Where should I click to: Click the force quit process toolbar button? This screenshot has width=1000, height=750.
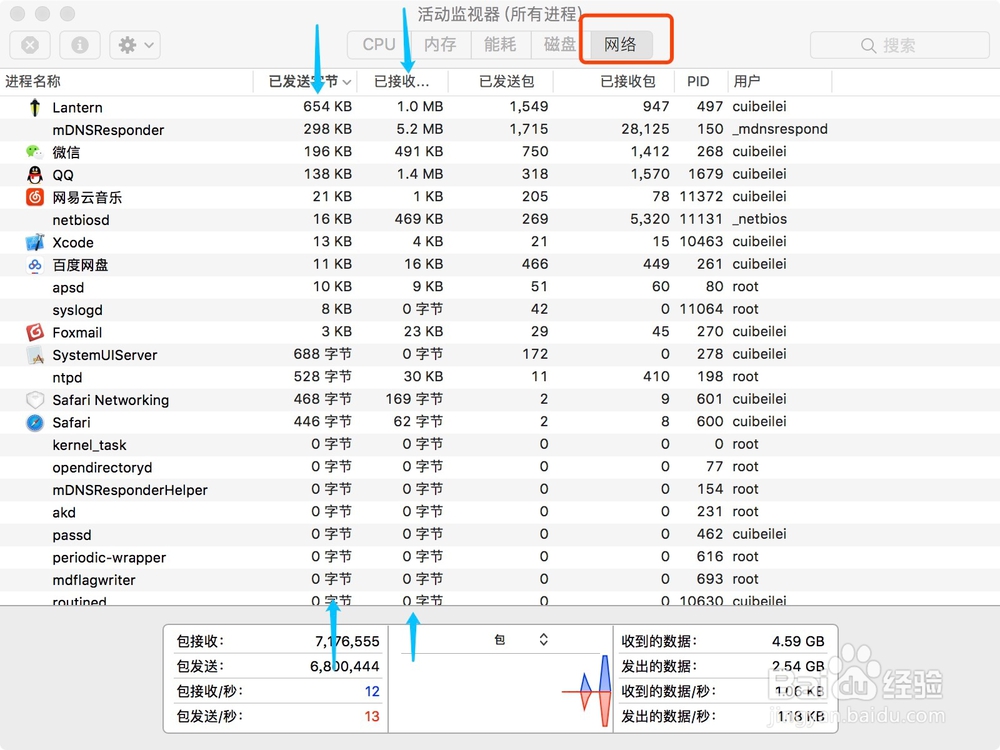30,45
